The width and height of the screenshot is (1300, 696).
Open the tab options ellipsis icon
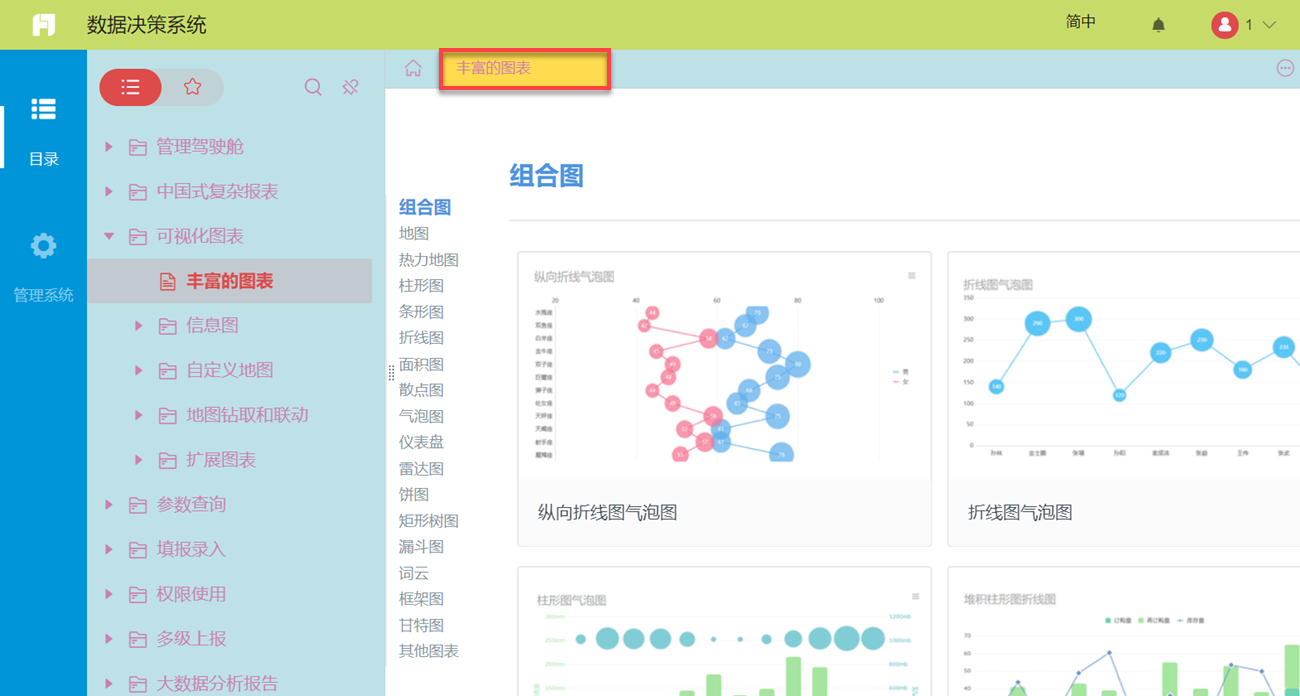pos(1285,68)
